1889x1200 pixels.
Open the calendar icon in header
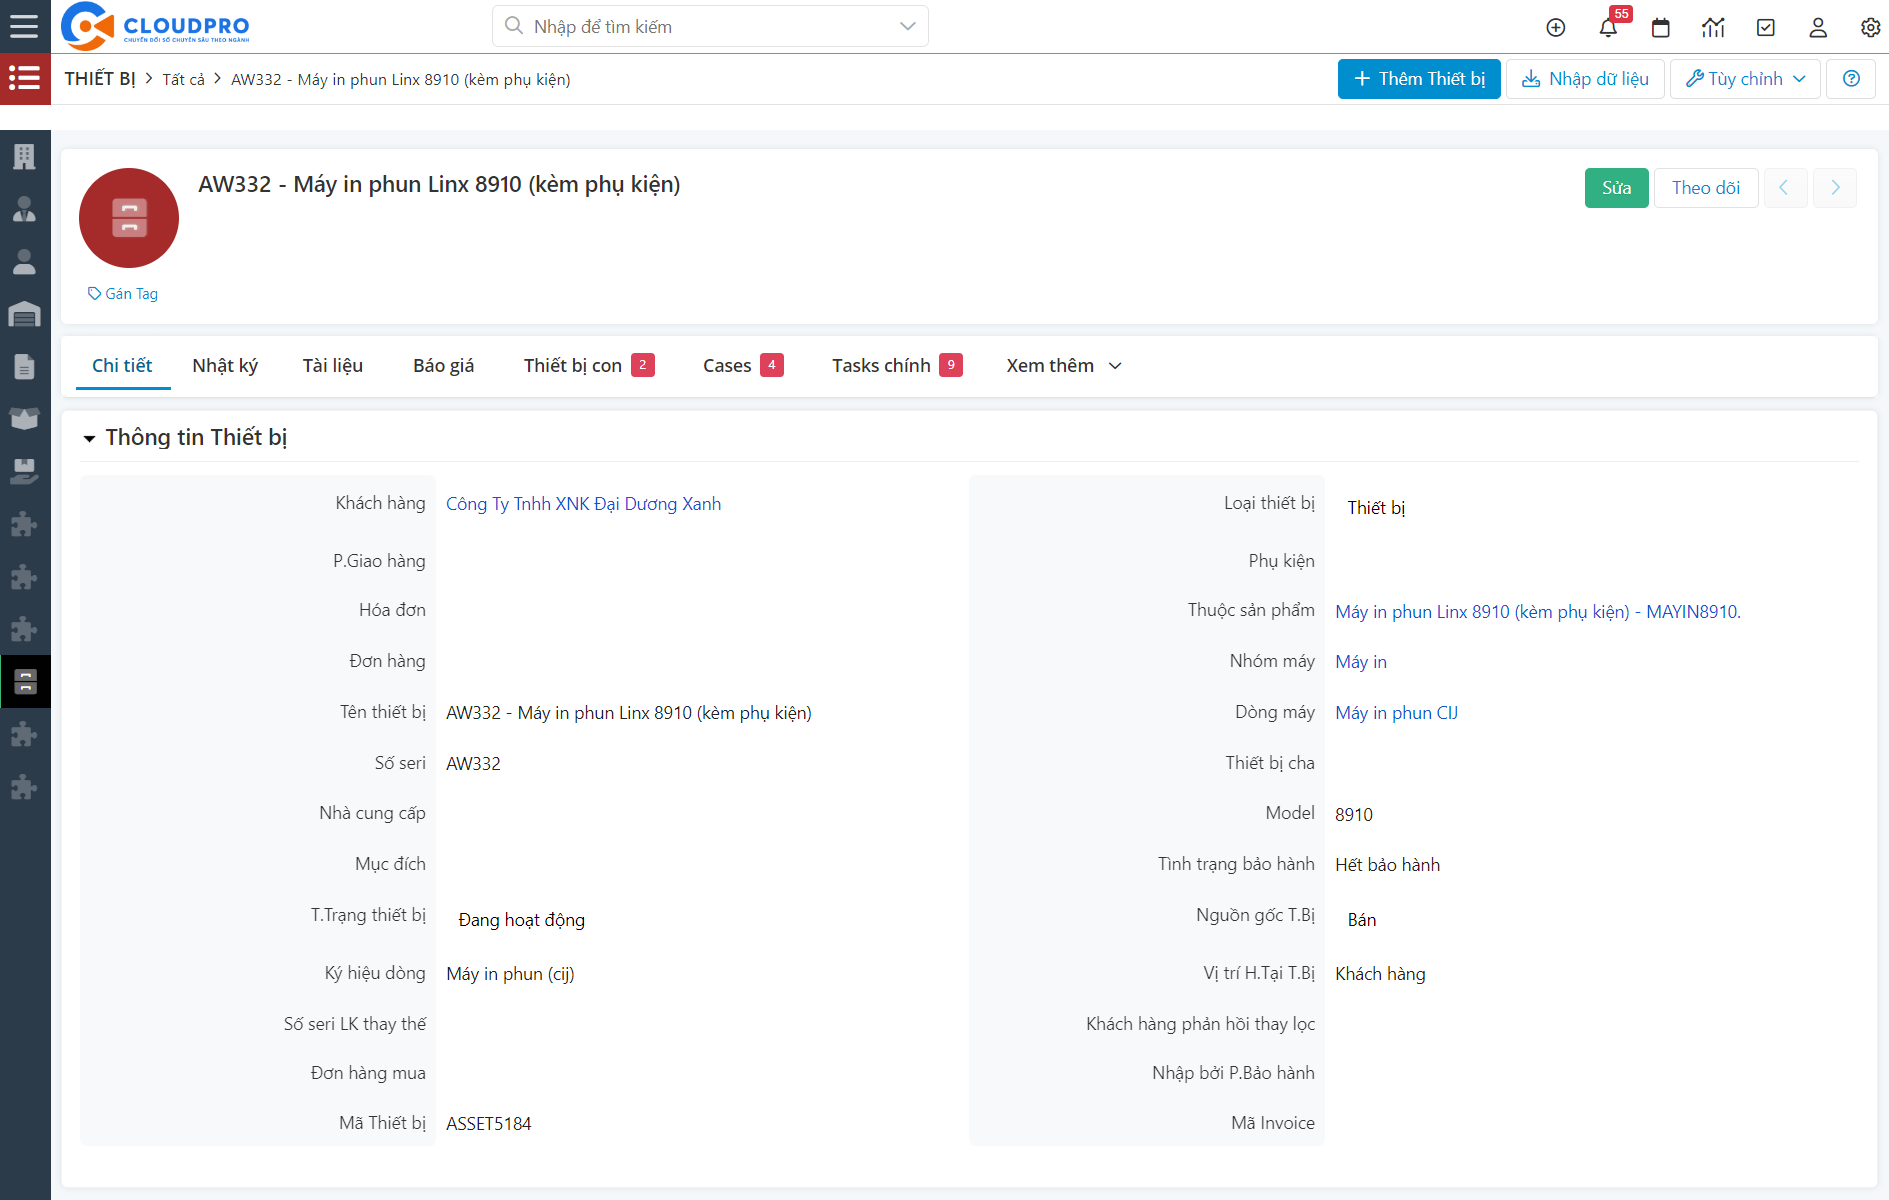[1661, 27]
